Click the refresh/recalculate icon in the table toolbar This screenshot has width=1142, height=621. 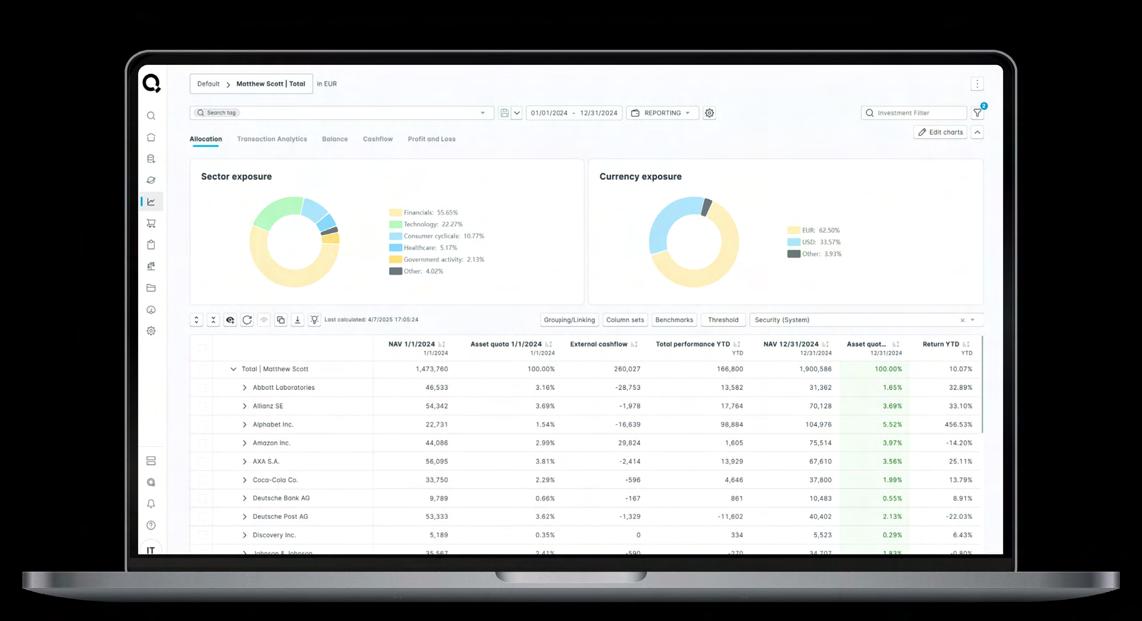[x=247, y=320]
